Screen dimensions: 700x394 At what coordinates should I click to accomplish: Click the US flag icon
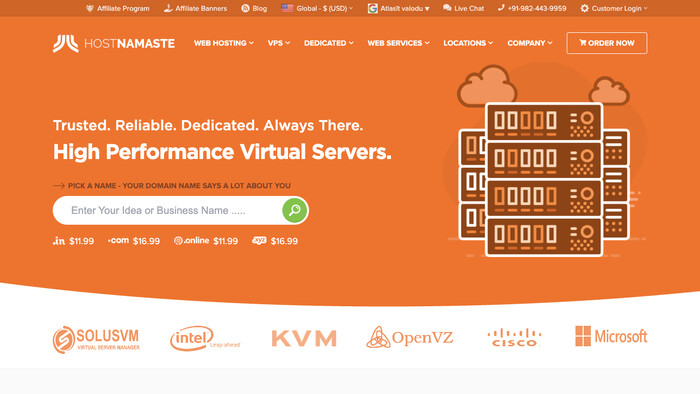(287, 8)
